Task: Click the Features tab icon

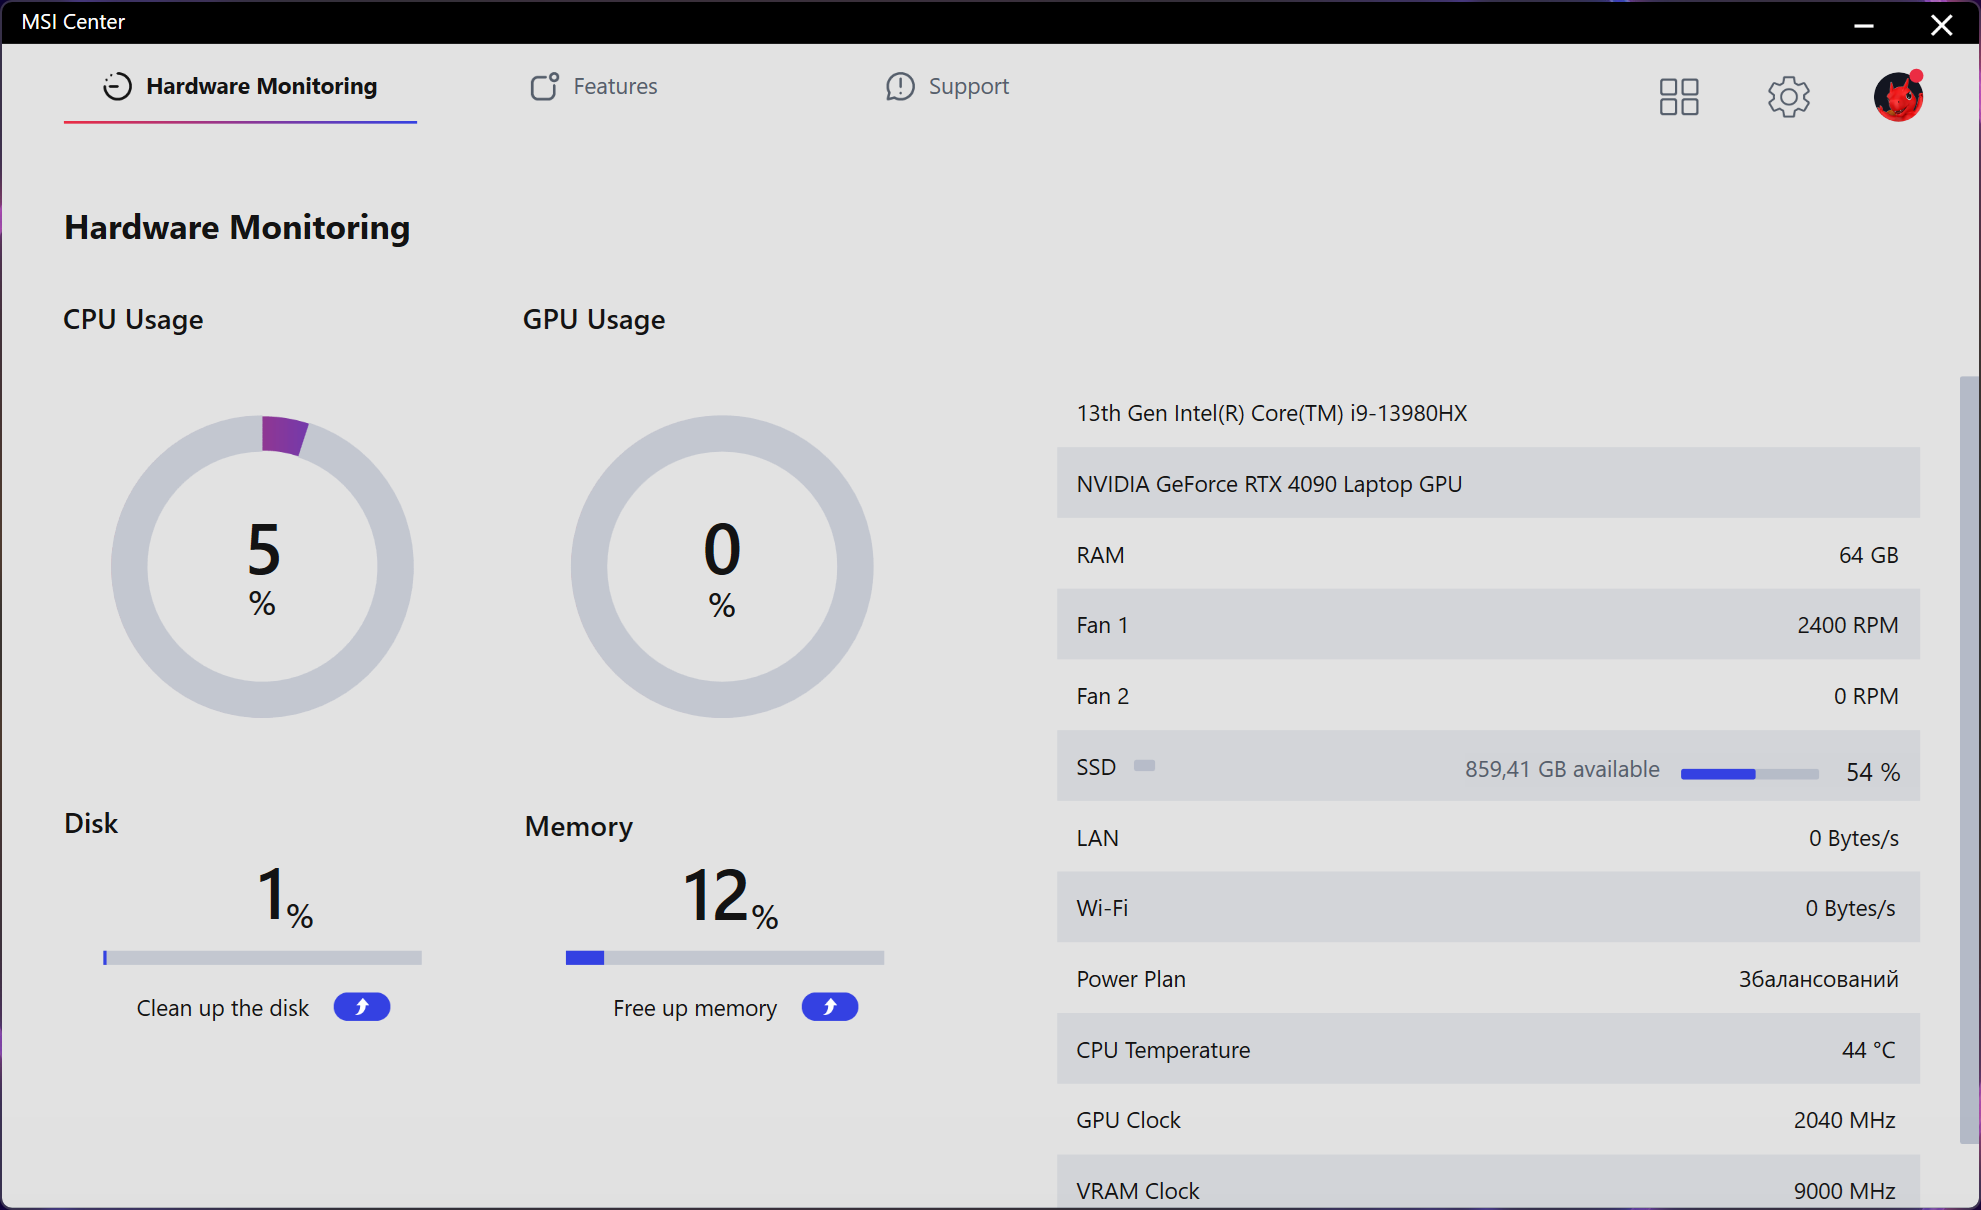Action: tap(544, 87)
